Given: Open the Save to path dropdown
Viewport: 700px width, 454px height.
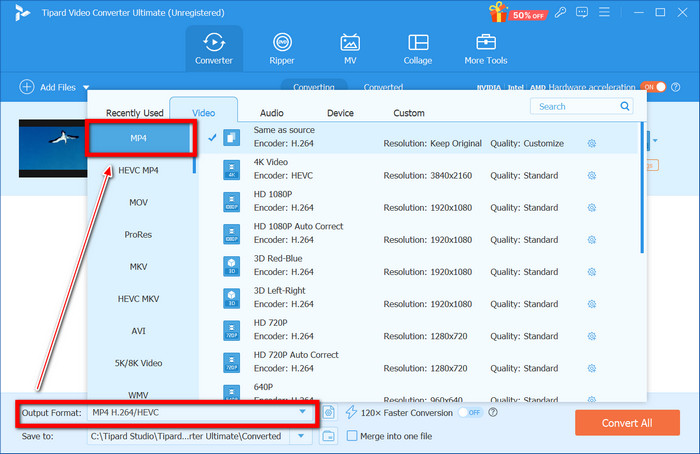Looking at the screenshot, I should pyautogui.click(x=301, y=436).
